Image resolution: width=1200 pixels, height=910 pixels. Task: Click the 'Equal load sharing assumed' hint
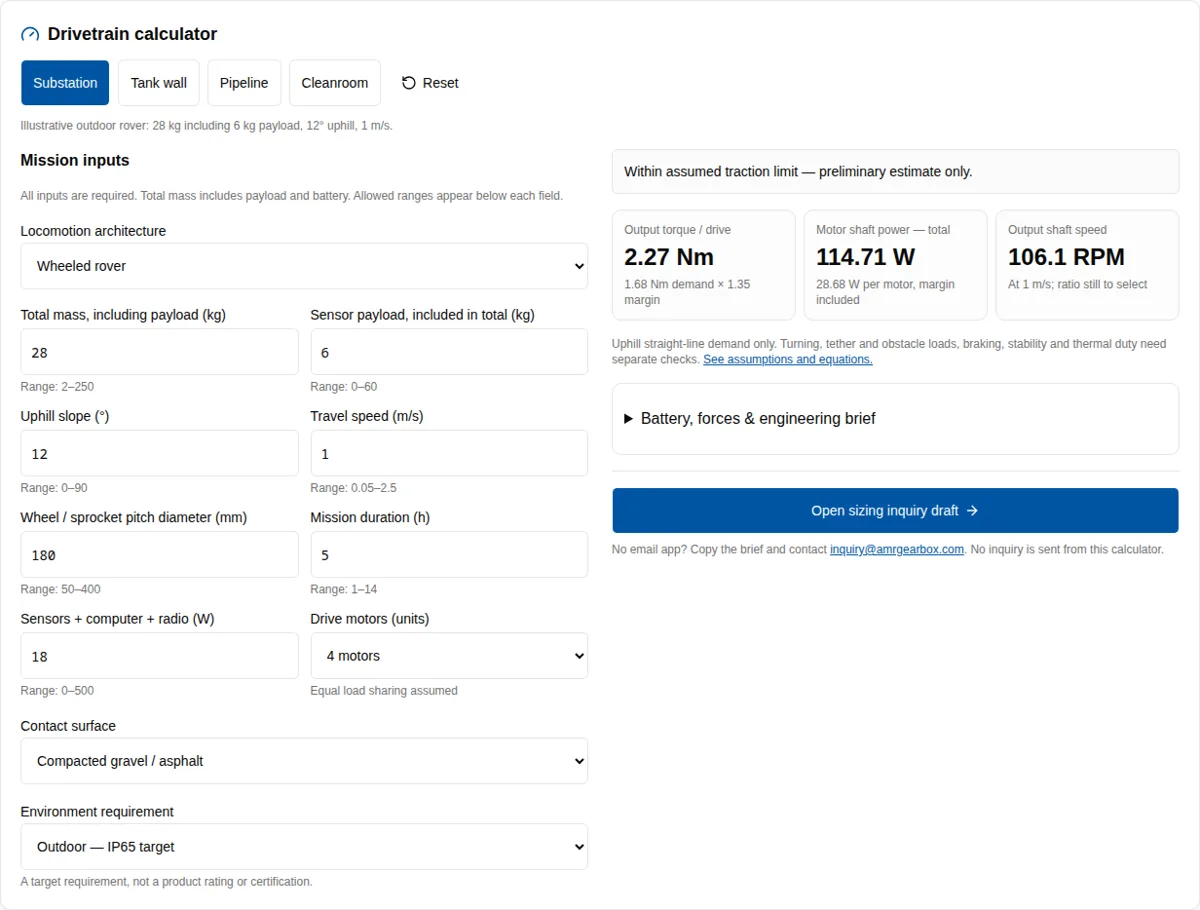click(x=384, y=691)
